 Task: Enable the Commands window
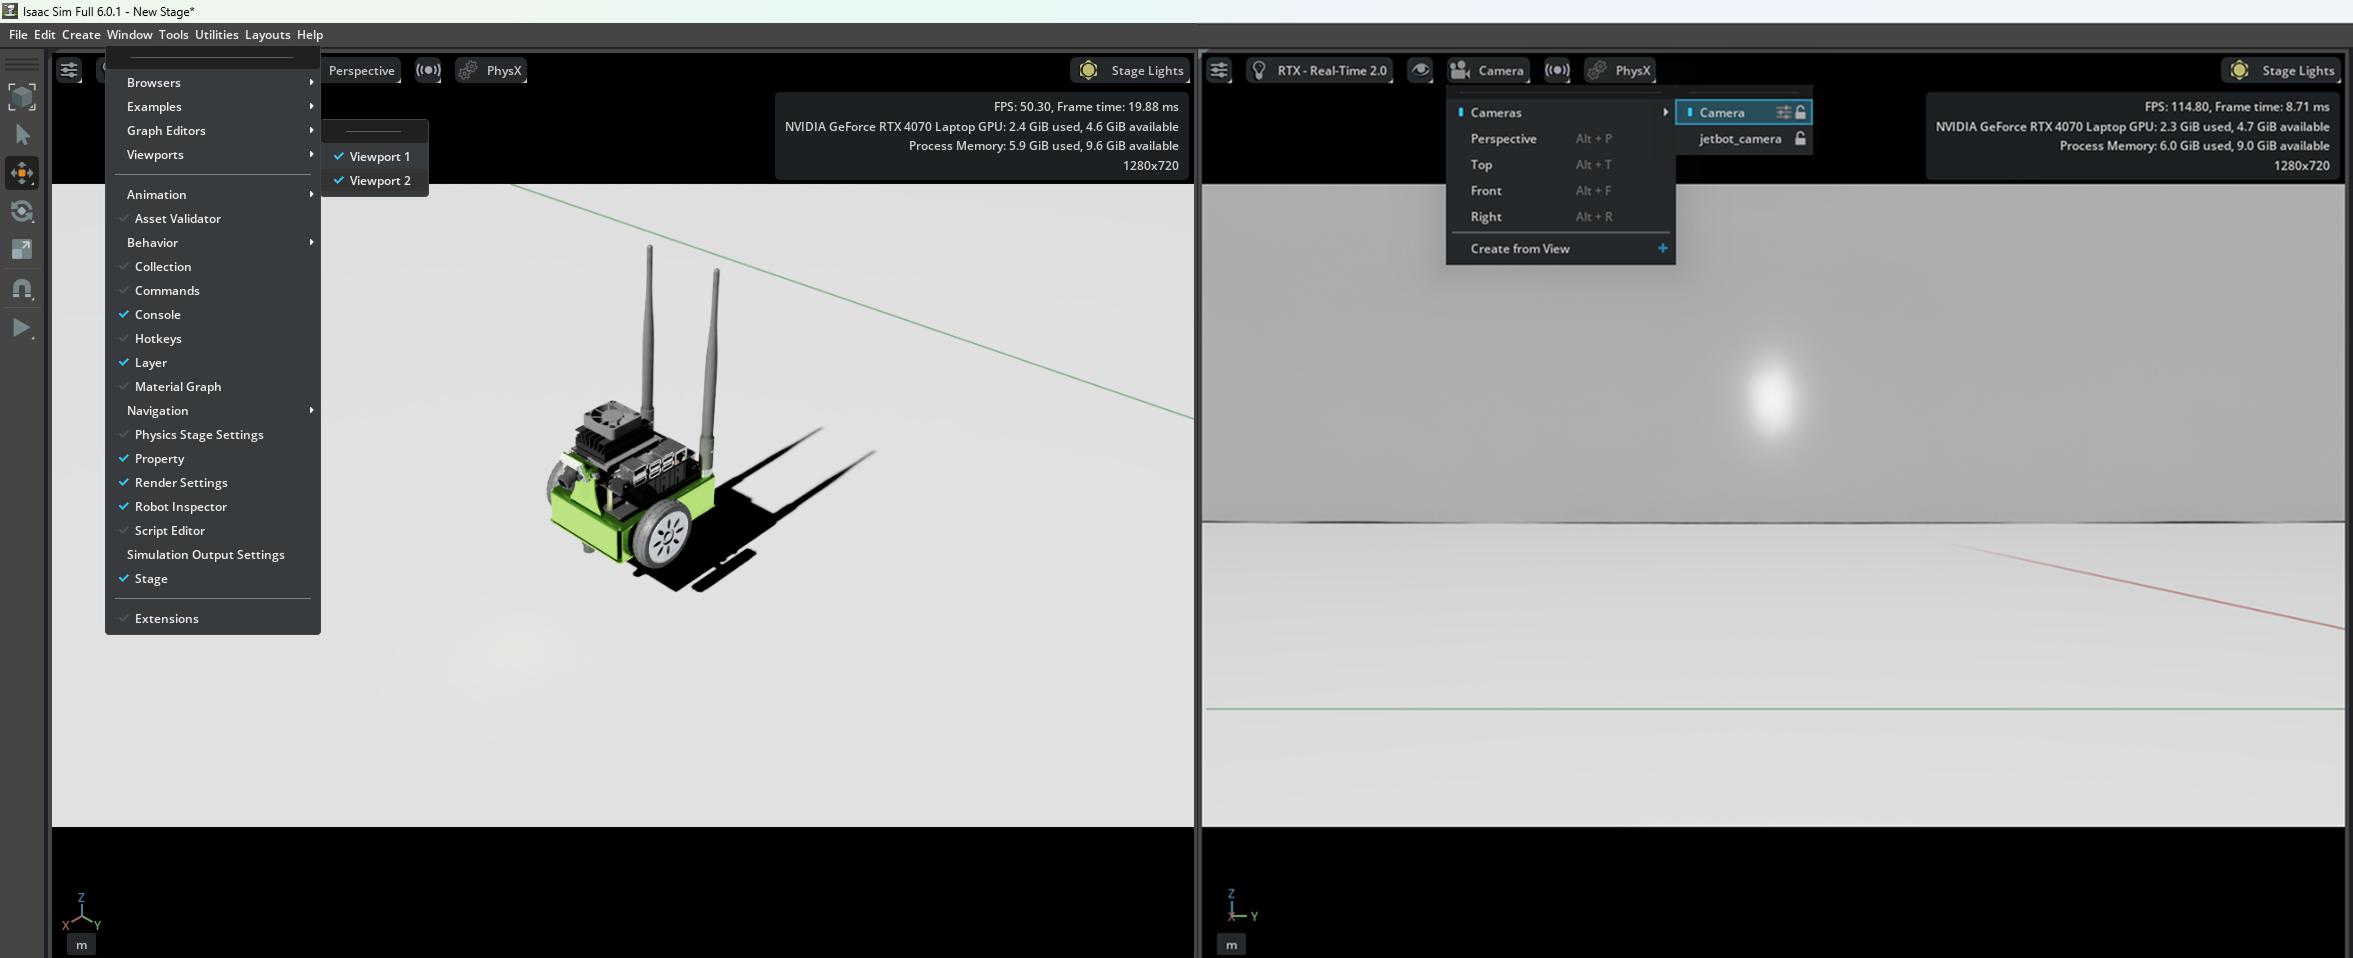pos(213,291)
